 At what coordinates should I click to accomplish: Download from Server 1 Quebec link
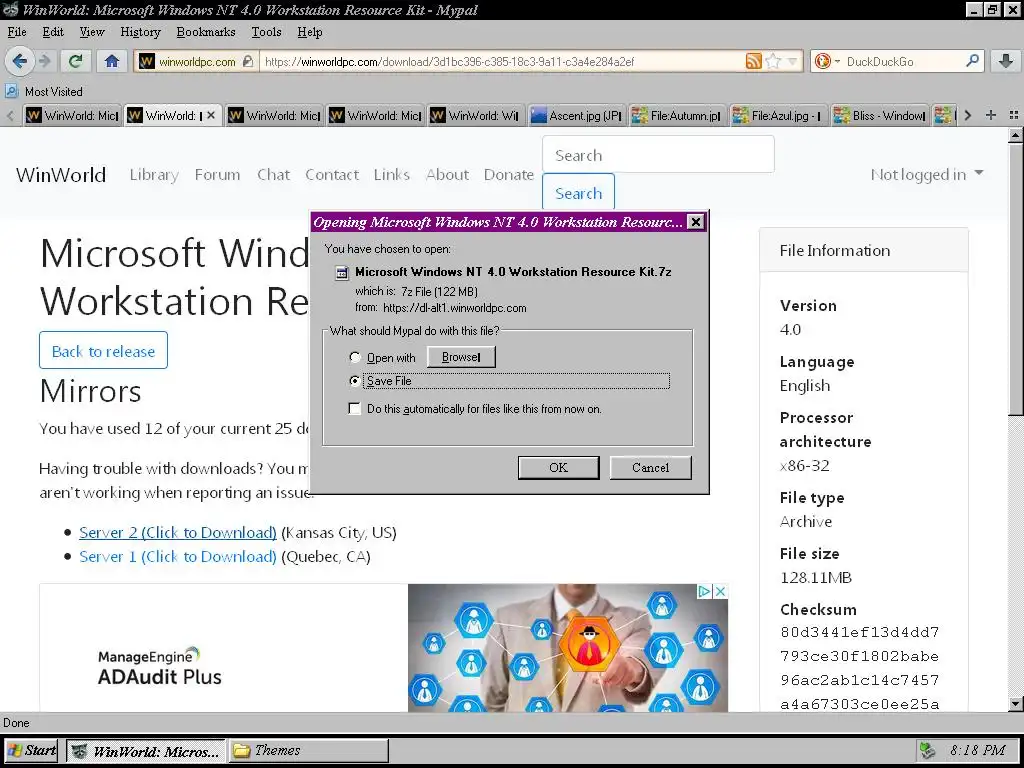178,556
